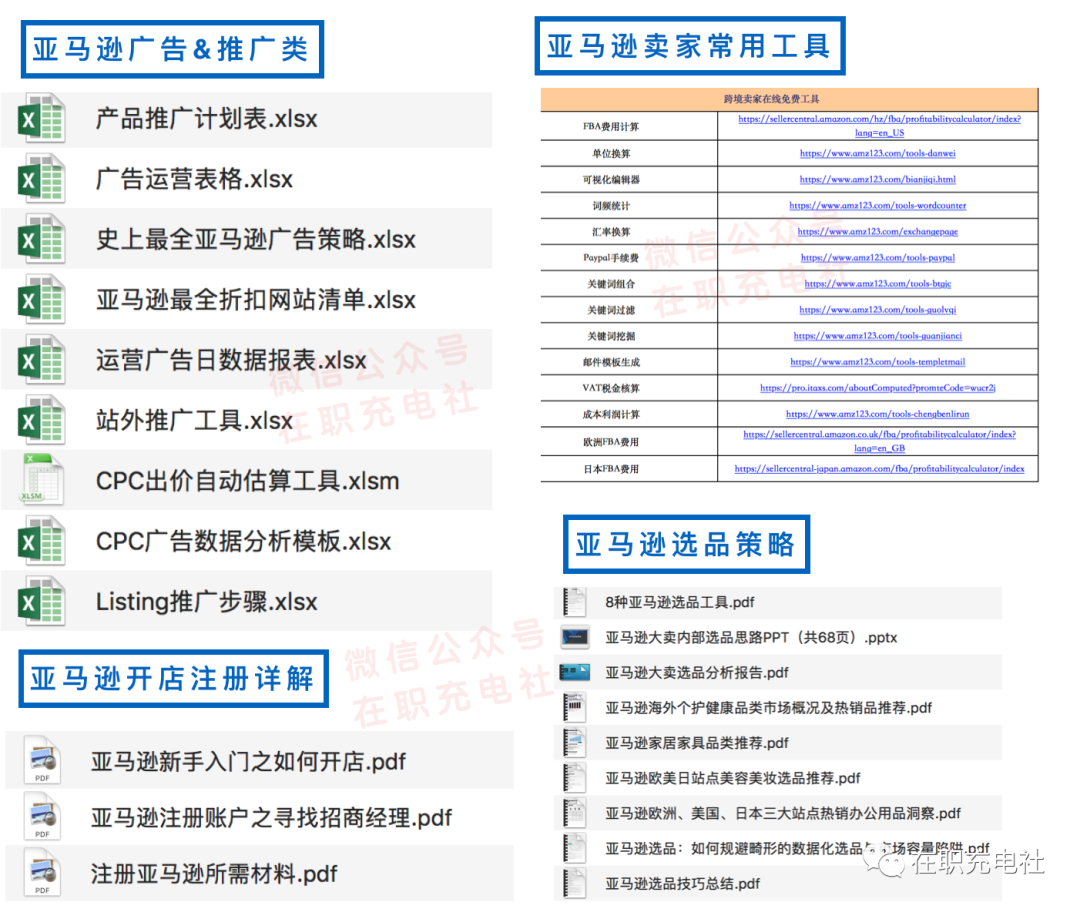This screenshot has height=909, width=1080.
Task: Select the file name 史上最全亚马逊广告策略.xlsx
Action: pos(256,240)
